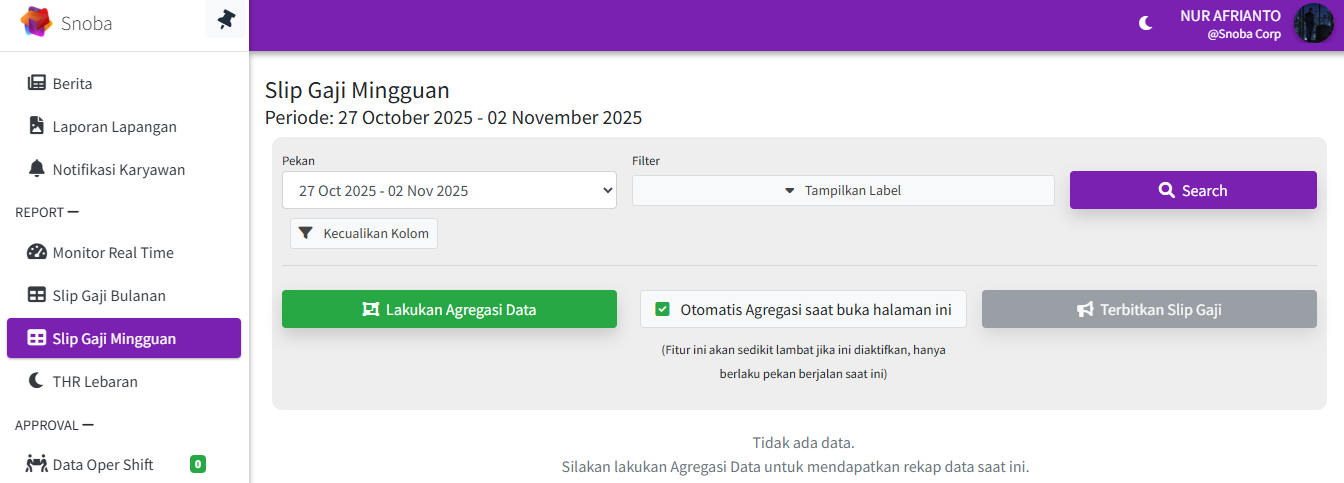This screenshot has width=1344, height=483.
Task: Open the Pekan week dropdown
Action: coord(449,190)
